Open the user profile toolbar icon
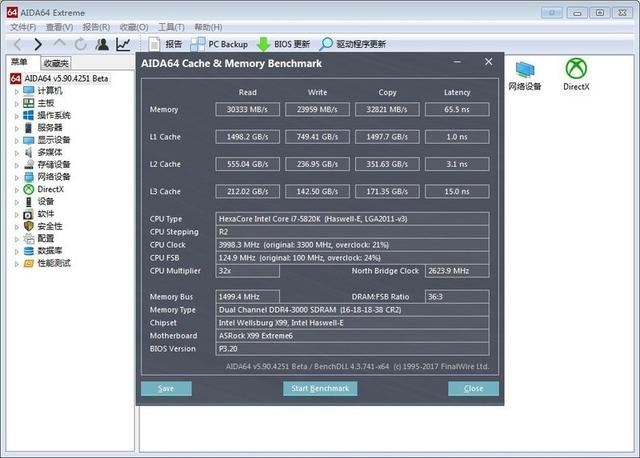 pyautogui.click(x=102, y=44)
